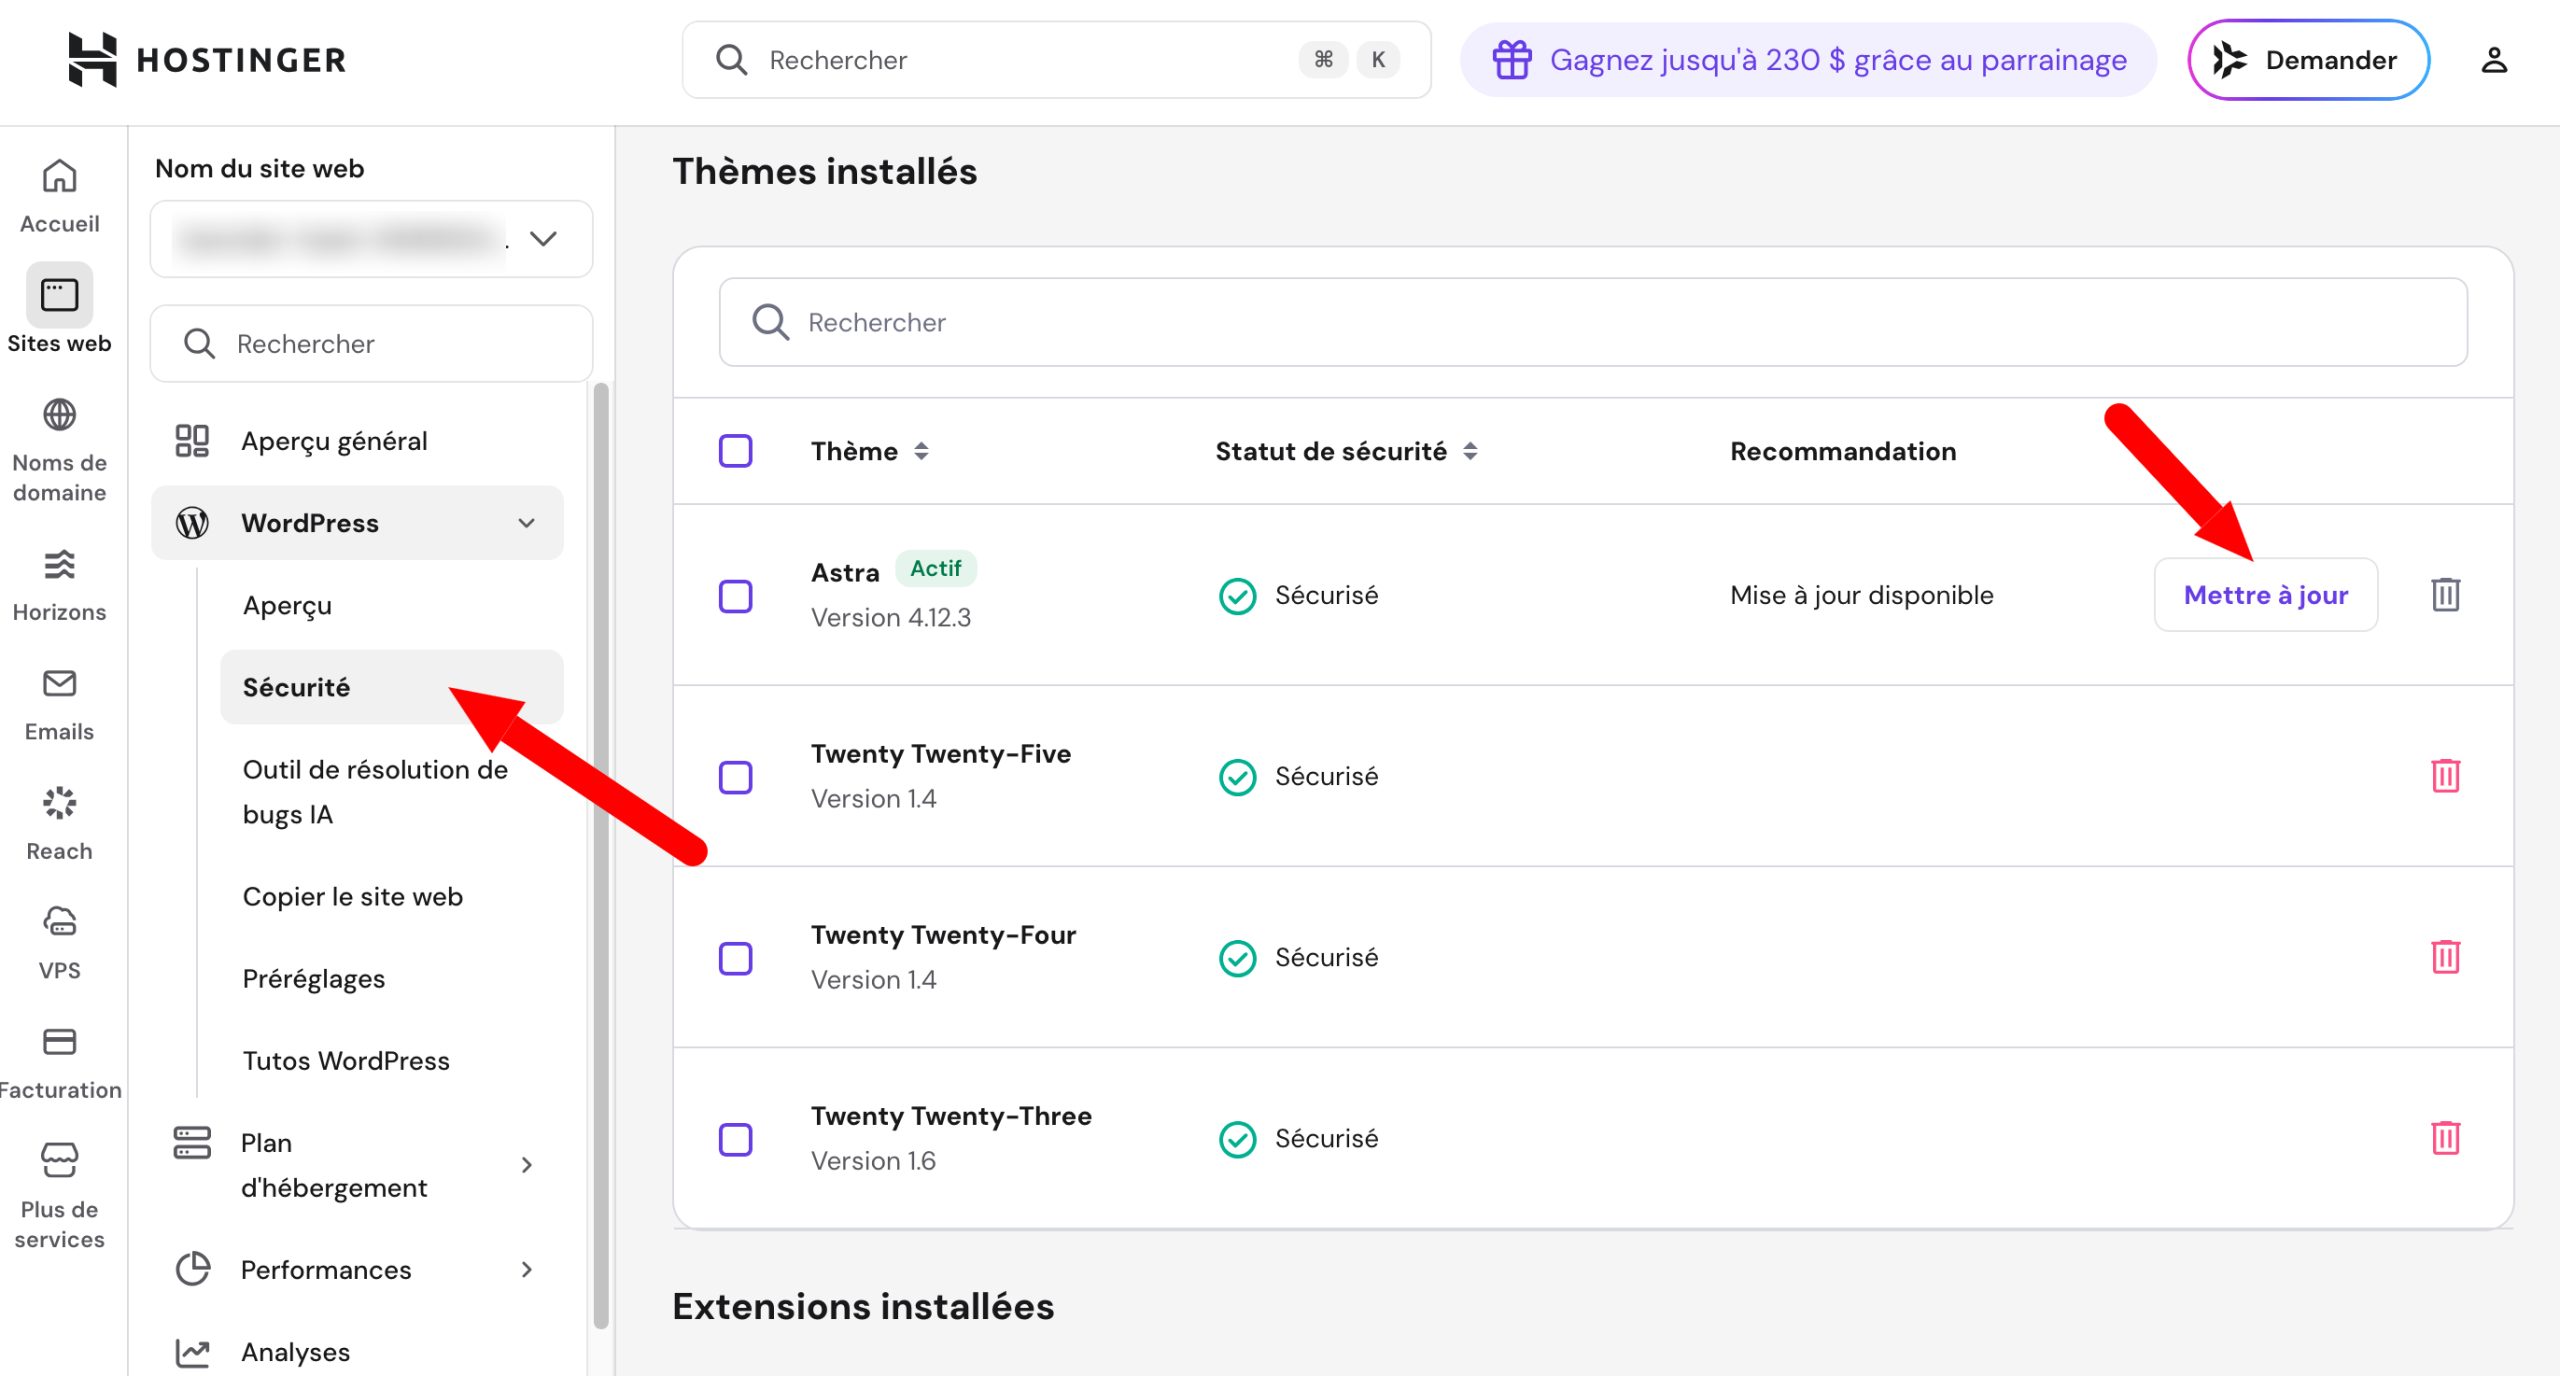Click the themes search magnifier icon

tap(771, 322)
